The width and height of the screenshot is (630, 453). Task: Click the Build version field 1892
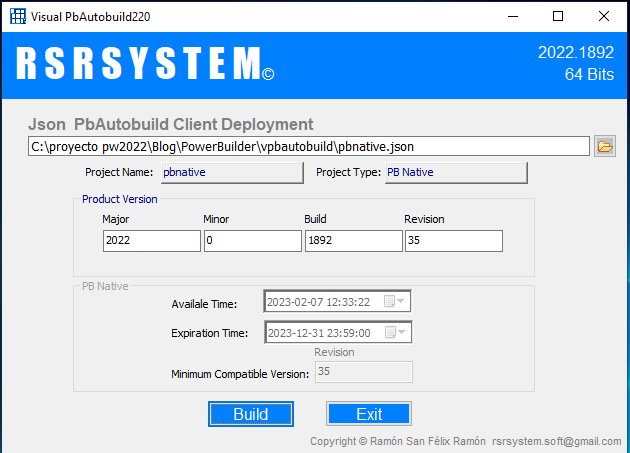coord(354,241)
